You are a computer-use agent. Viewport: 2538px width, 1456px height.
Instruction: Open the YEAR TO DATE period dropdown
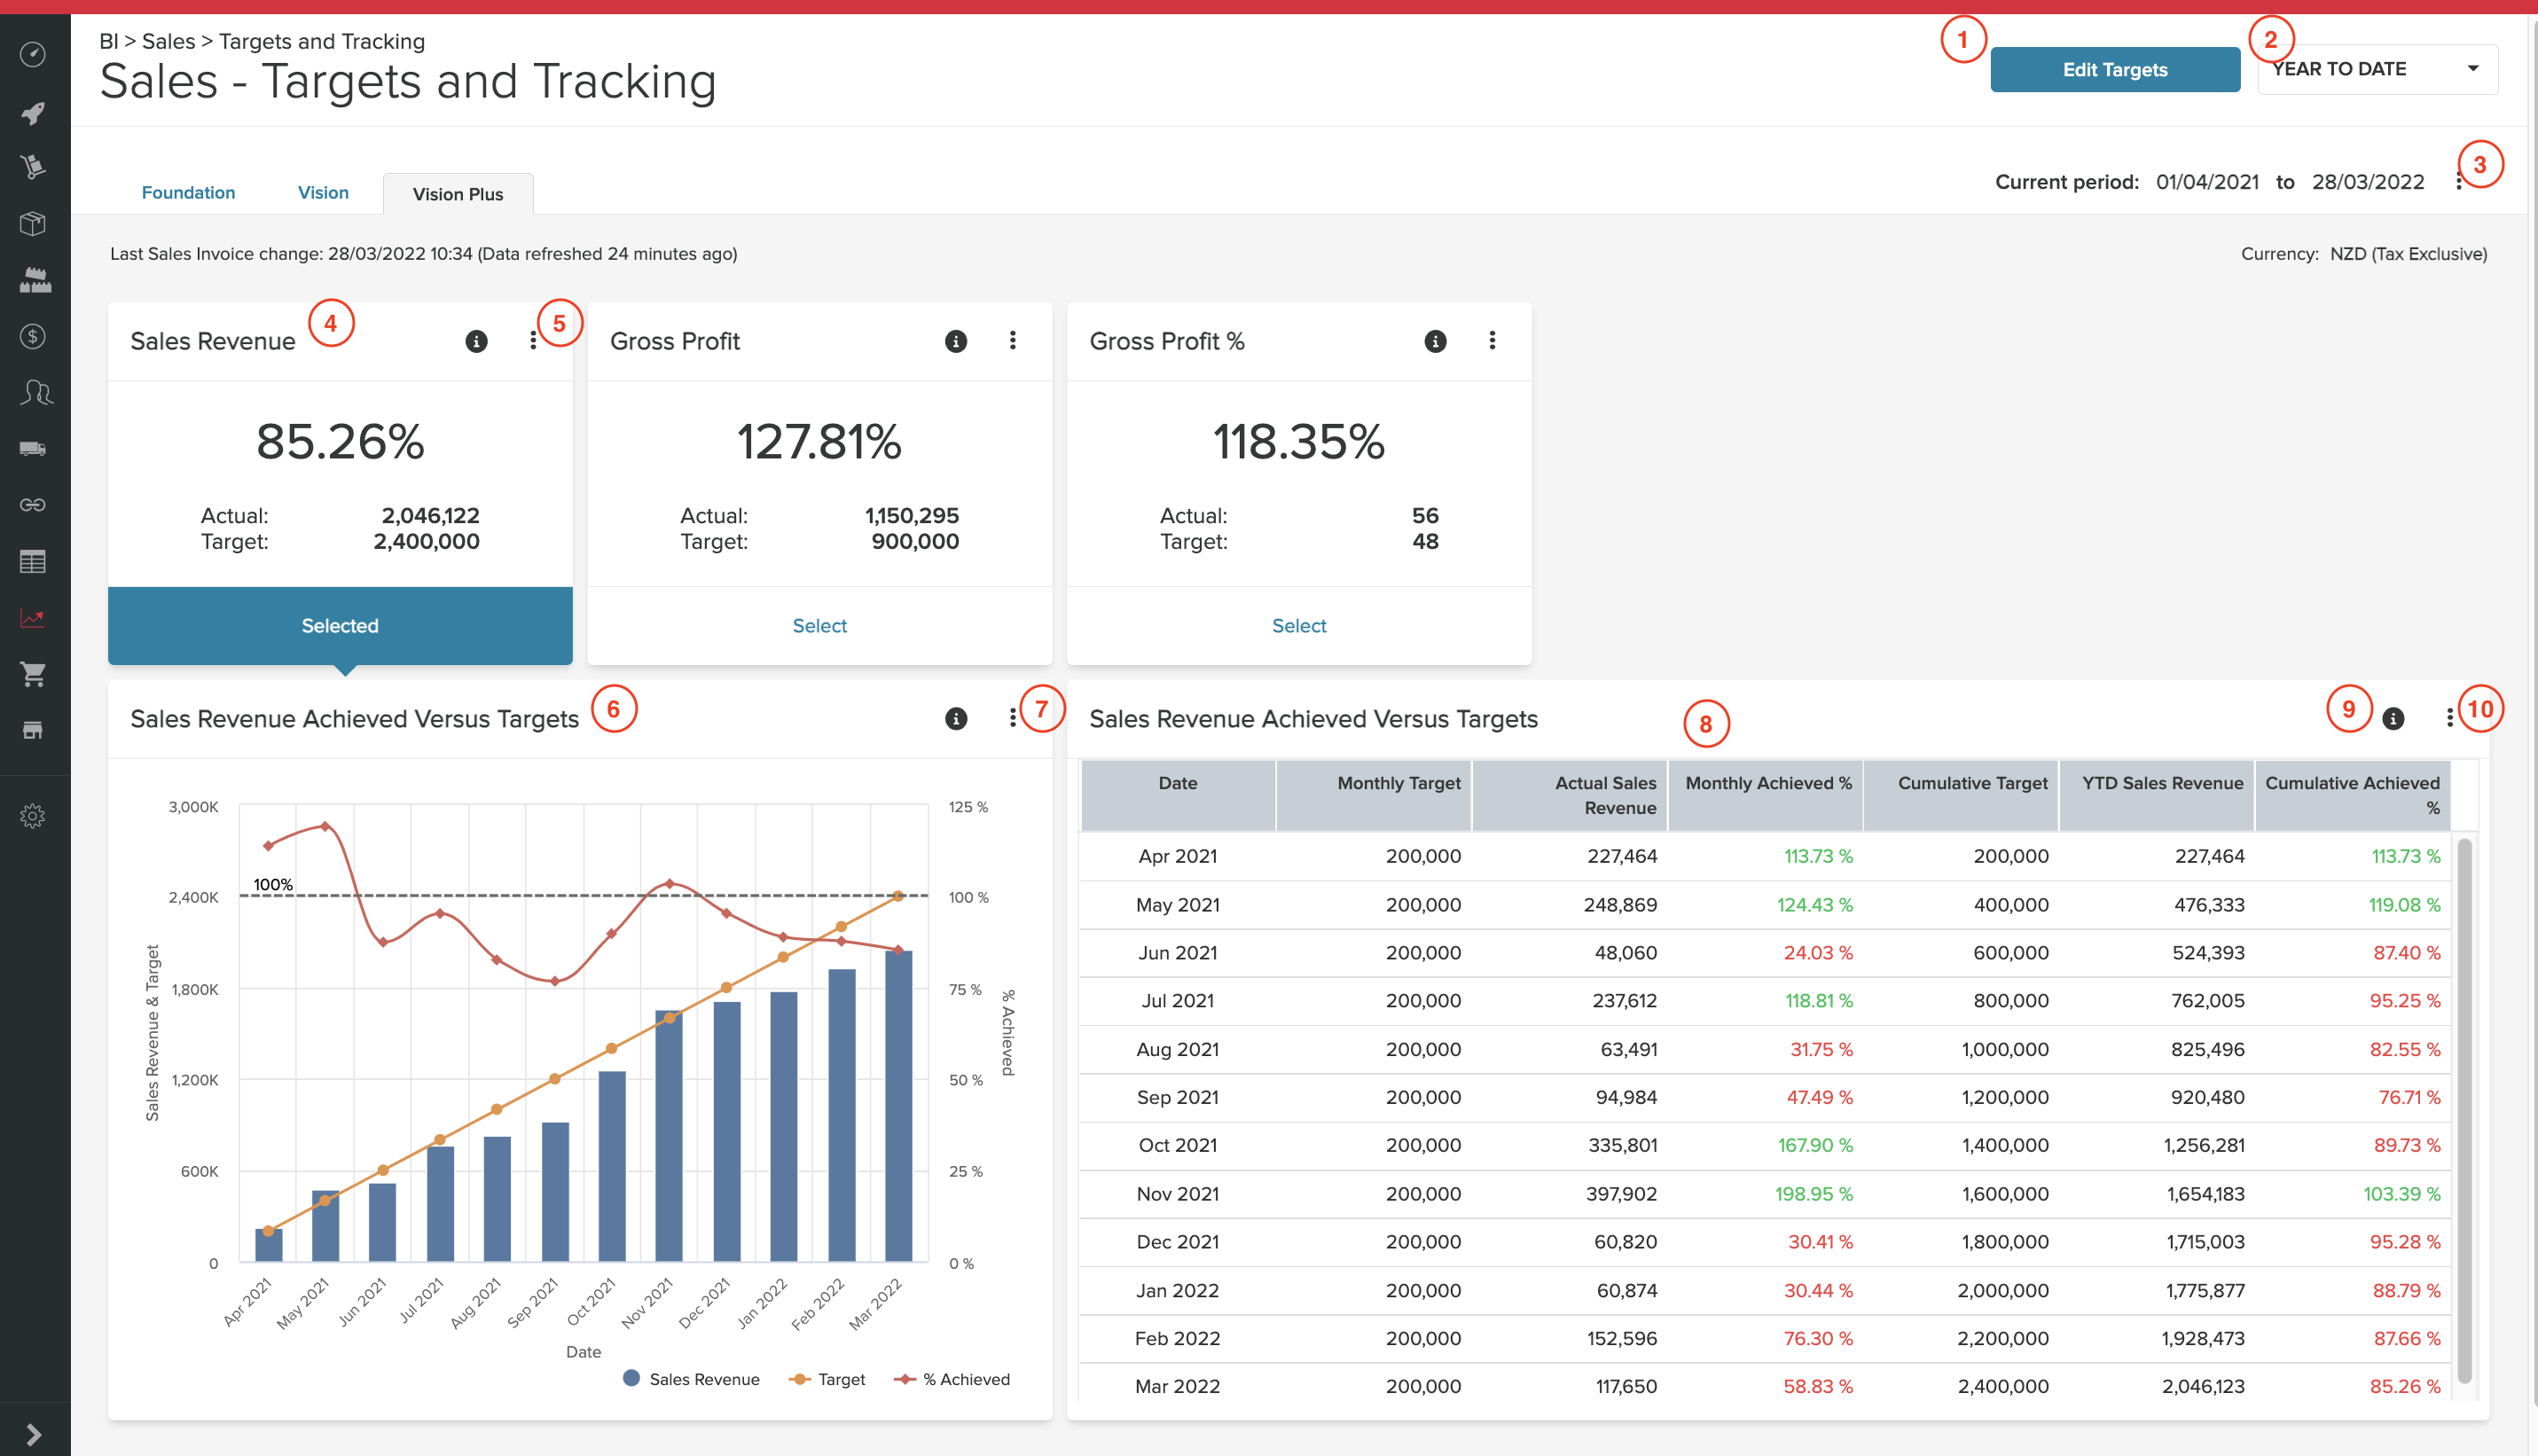click(x=2377, y=69)
